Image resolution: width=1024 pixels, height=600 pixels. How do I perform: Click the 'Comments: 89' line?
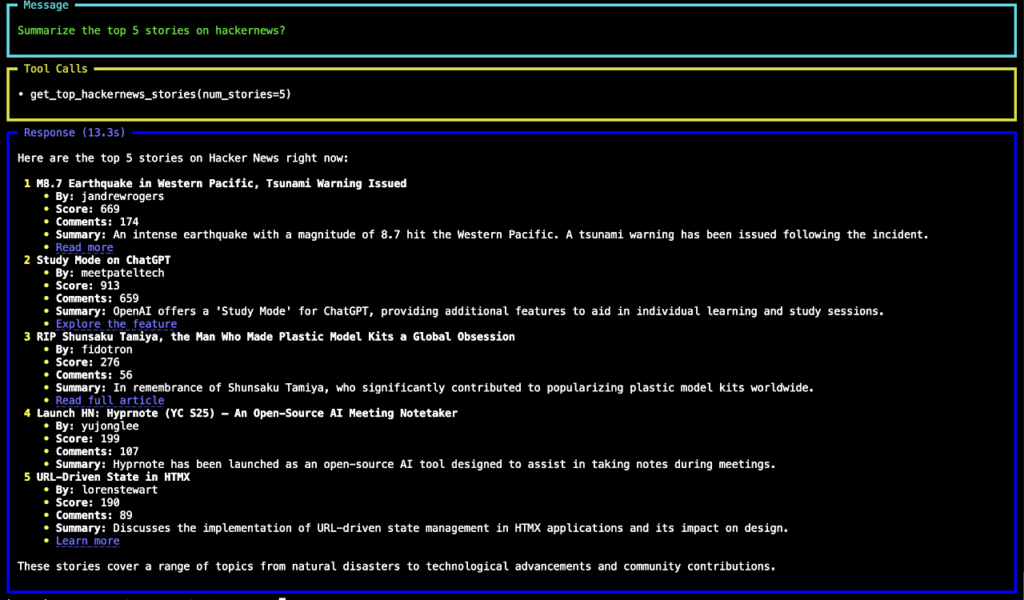coord(94,515)
